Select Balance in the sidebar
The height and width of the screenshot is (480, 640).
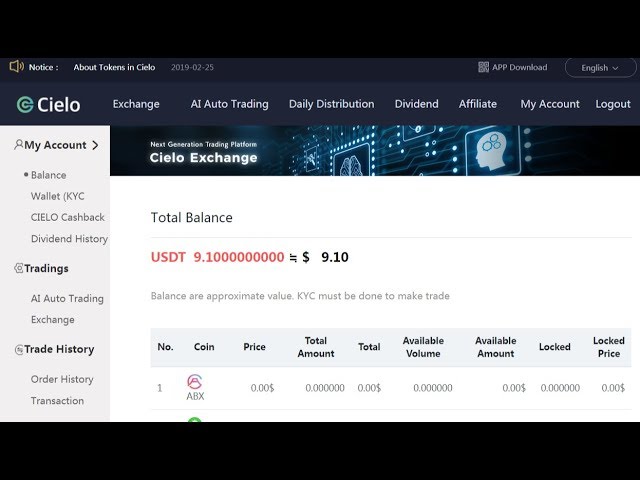(x=49, y=175)
